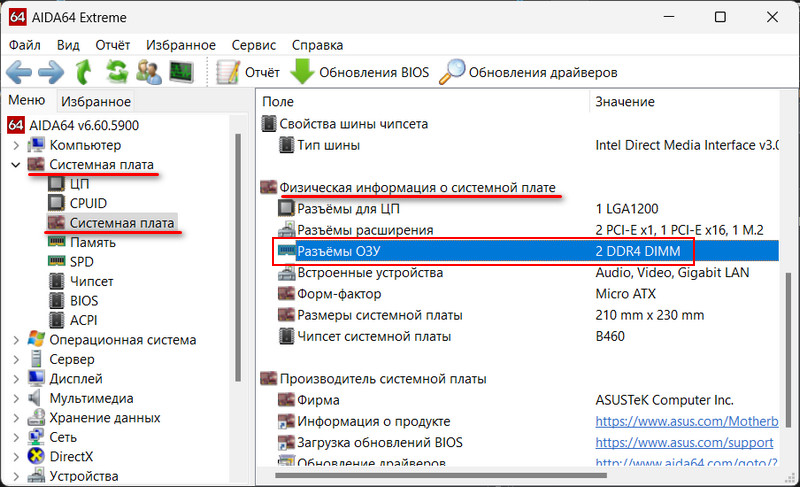This screenshot has width=800, height=487.
Task: Refresh the view with green arrows icon
Action: click(x=117, y=72)
